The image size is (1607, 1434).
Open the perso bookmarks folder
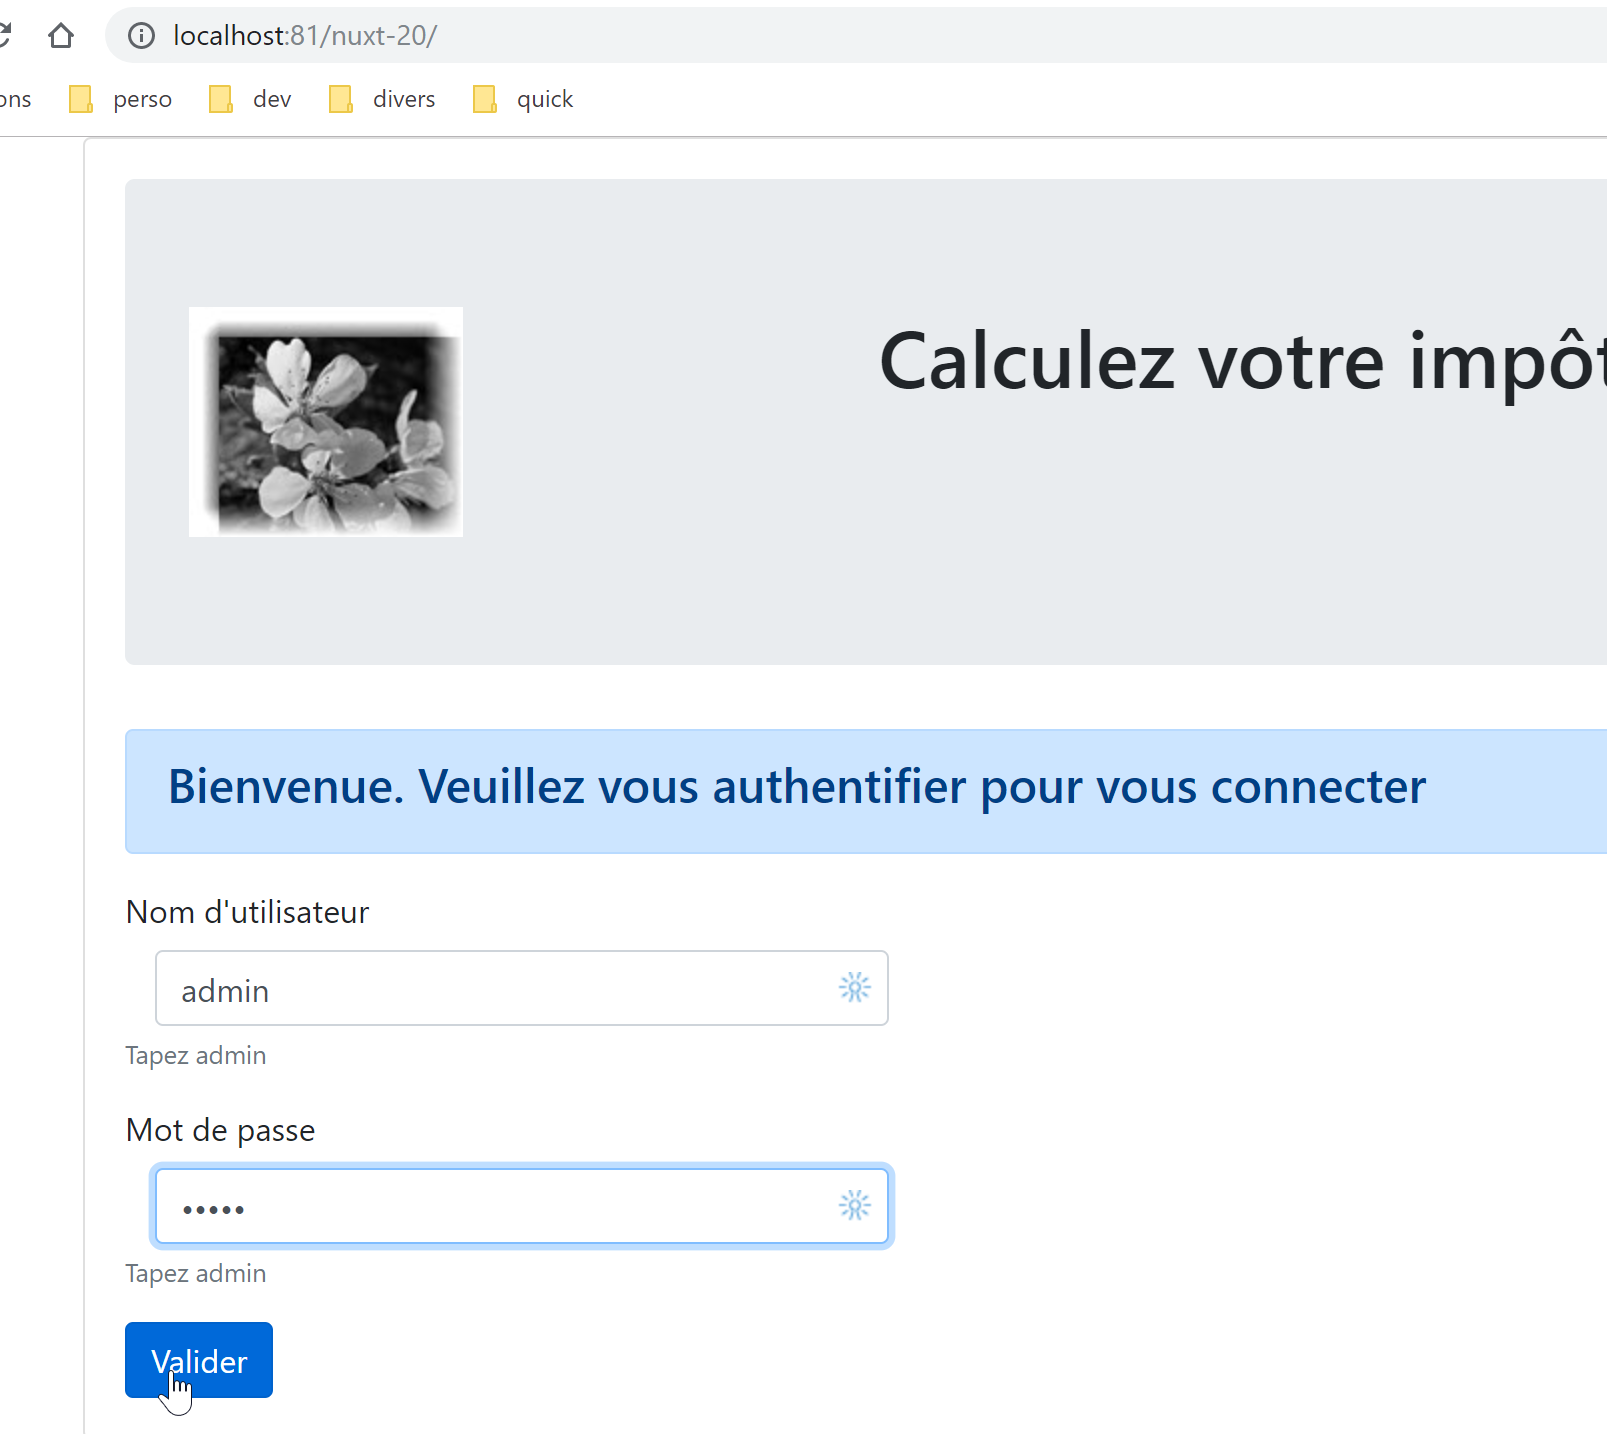point(121,99)
